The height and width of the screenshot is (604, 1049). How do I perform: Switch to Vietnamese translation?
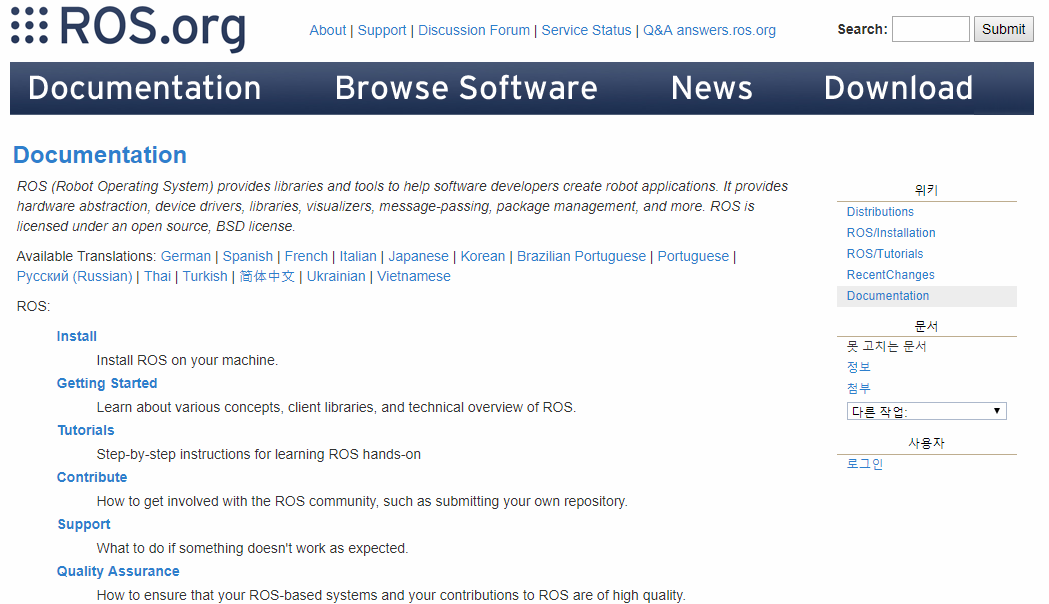click(x=413, y=276)
